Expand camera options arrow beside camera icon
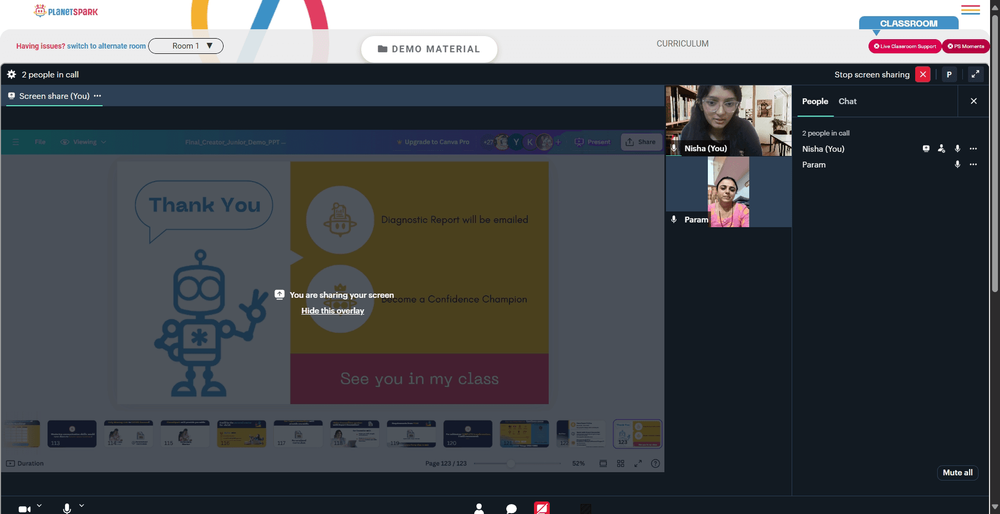Viewport: 1000px width, 514px height. [x=39, y=505]
